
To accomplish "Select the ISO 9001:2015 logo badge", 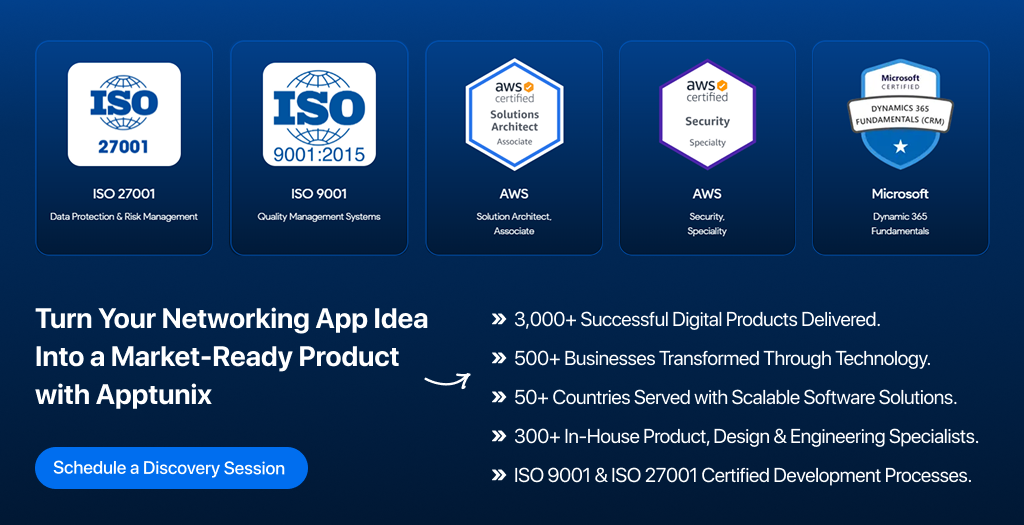I will pos(319,114).
